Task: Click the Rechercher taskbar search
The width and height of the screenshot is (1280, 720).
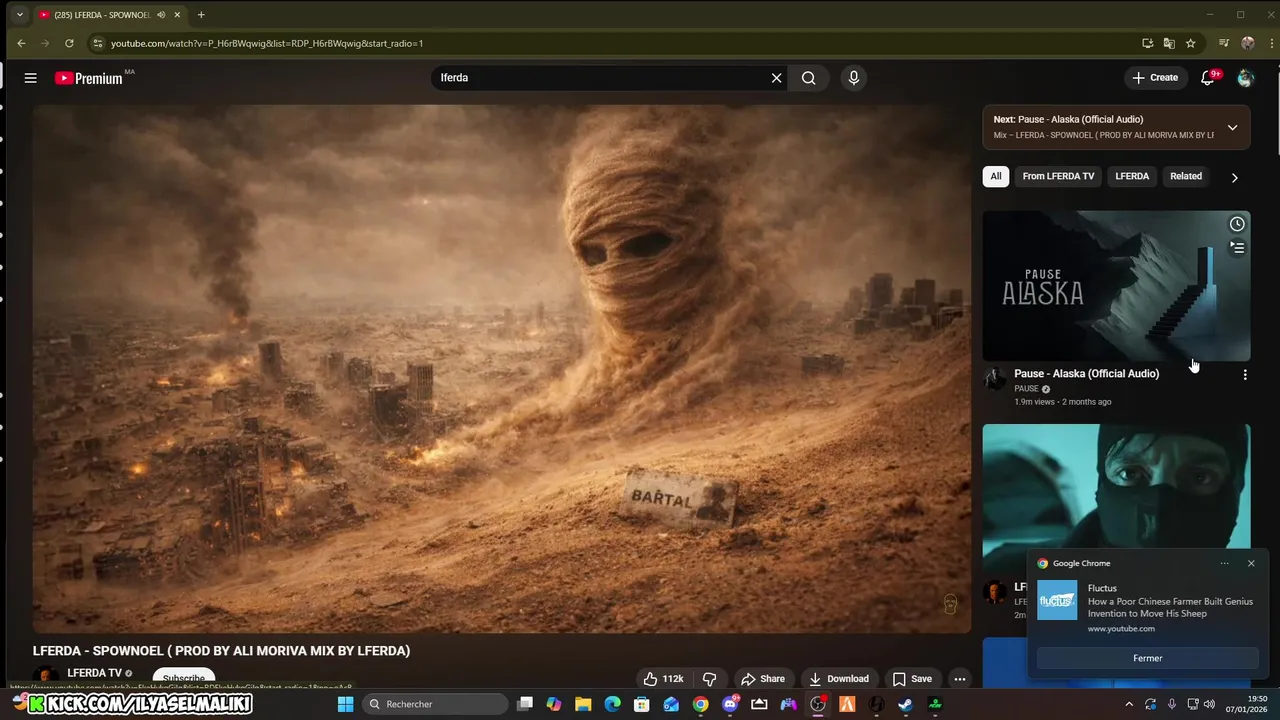Action: [435, 704]
